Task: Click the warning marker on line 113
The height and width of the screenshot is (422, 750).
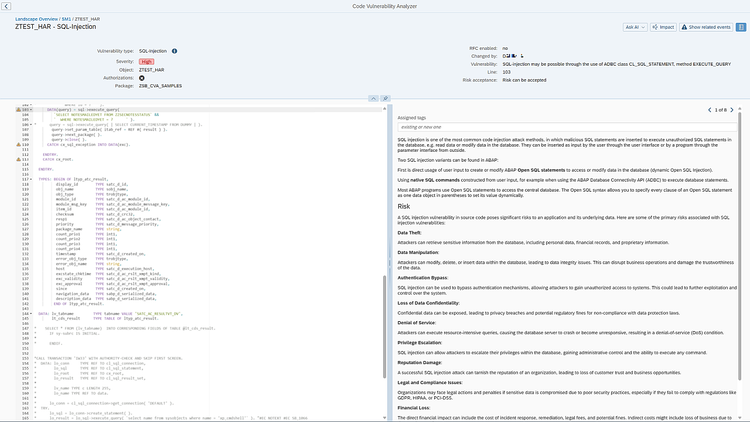Action: pos(19,159)
